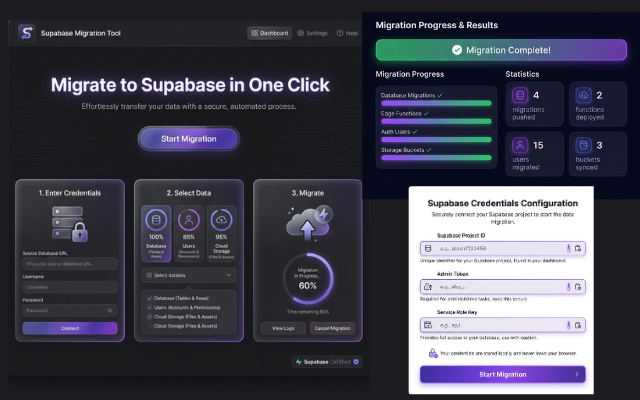Open the Select database dropdown
640x400 pixels.
189,275
